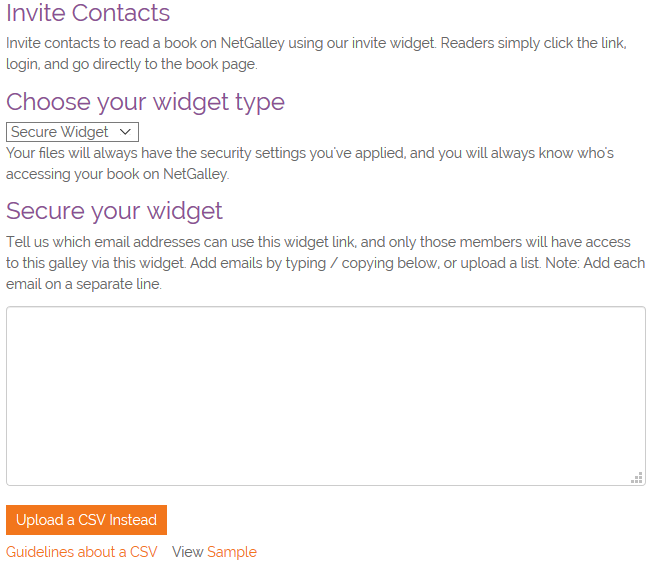This screenshot has height=571, width=667.
Task: Click the 'login, and go directly' text line
Action: coord(132,65)
